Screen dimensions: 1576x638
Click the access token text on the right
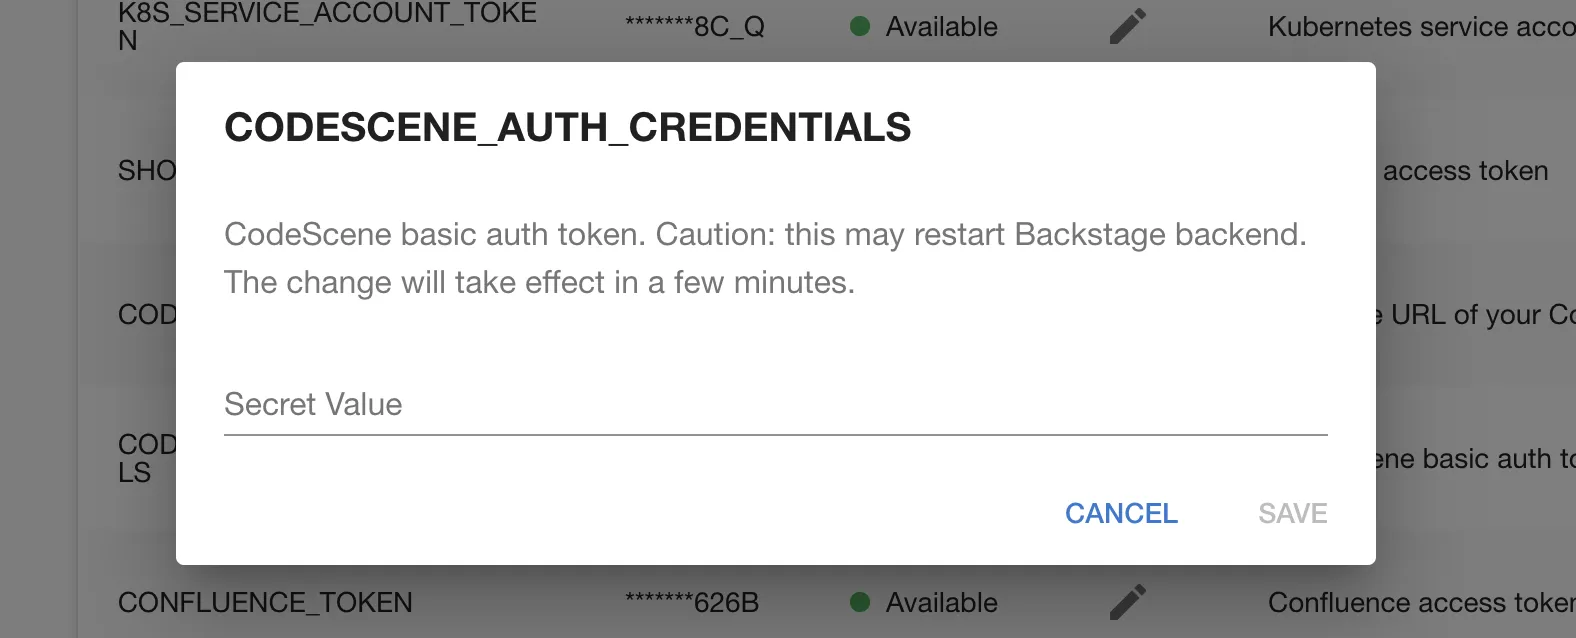(1463, 171)
